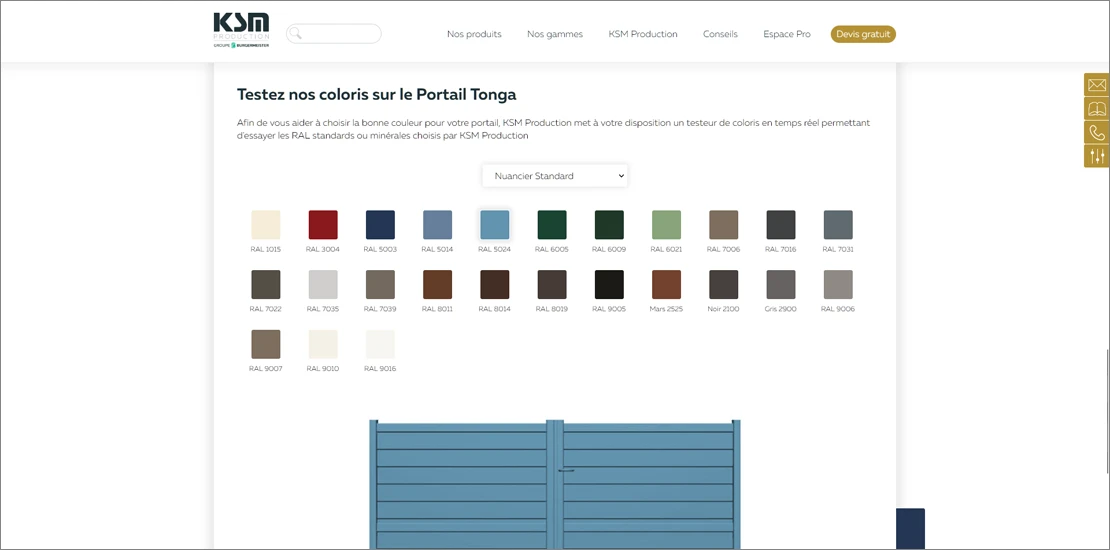Click the envelope contact icon

click(x=1096, y=85)
